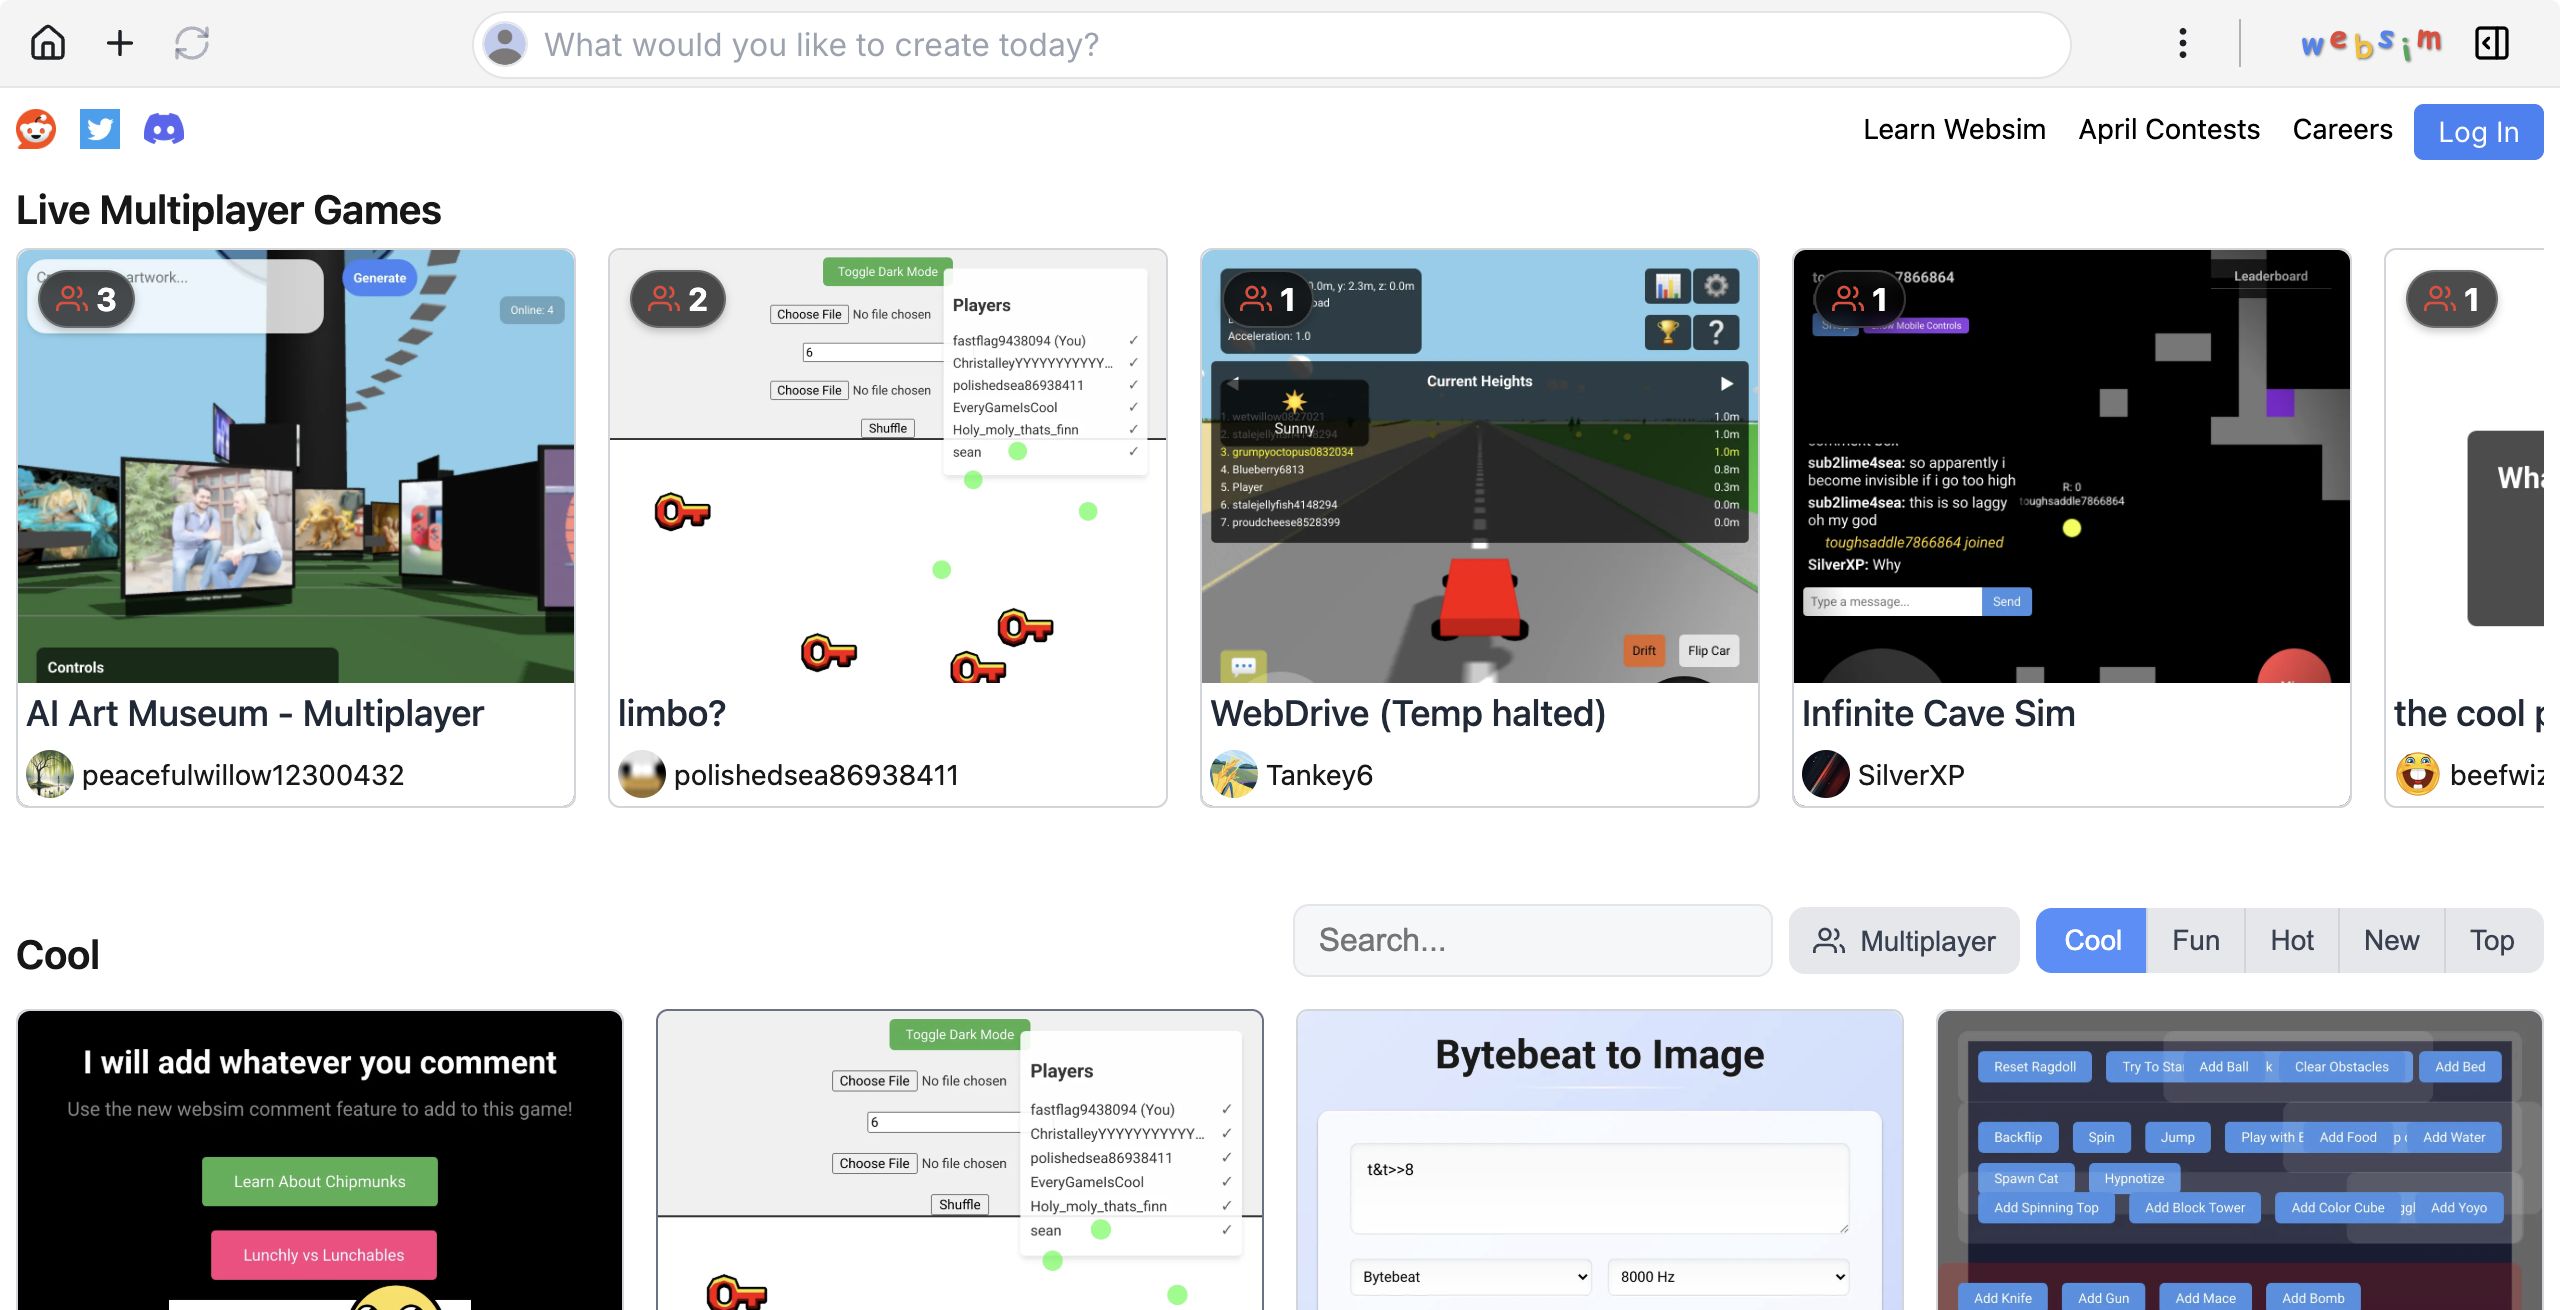
Task: Open the Learn Websim link
Action: (1953, 129)
